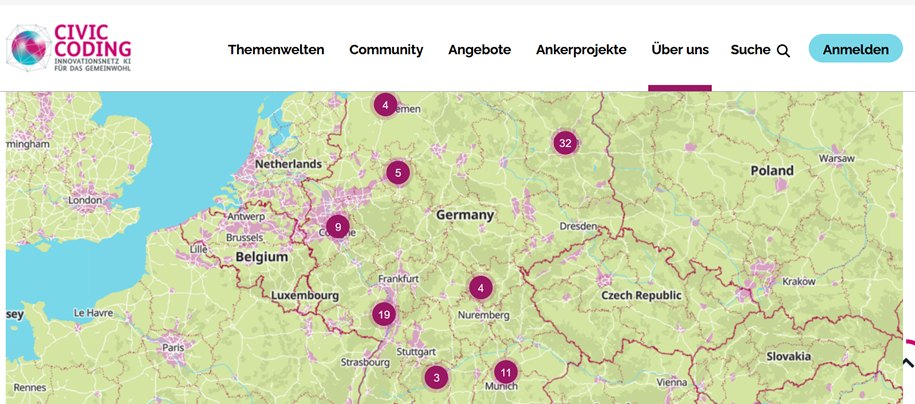Click the Vienna city label
Viewport: 915px width, 404px height.
(x=672, y=383)
